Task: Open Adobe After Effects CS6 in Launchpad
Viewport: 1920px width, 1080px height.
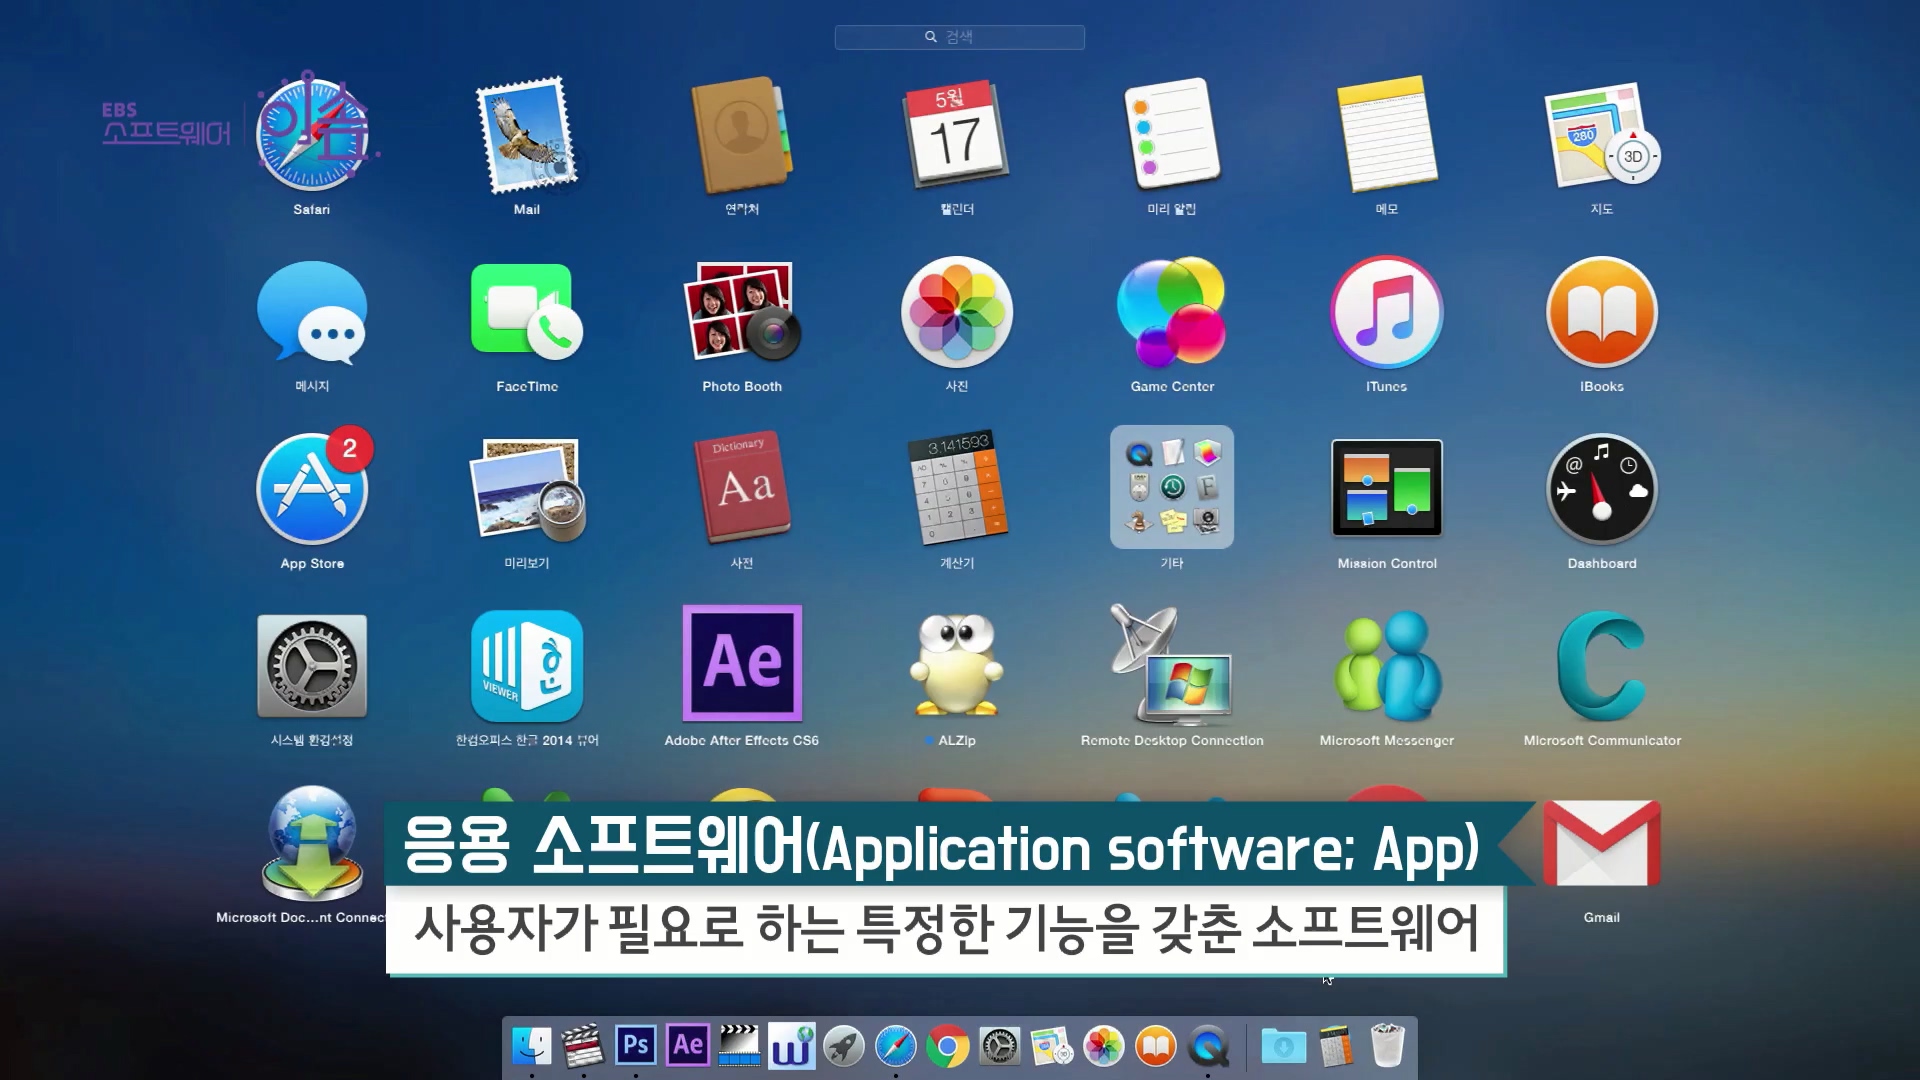Action: pos(742,663)
